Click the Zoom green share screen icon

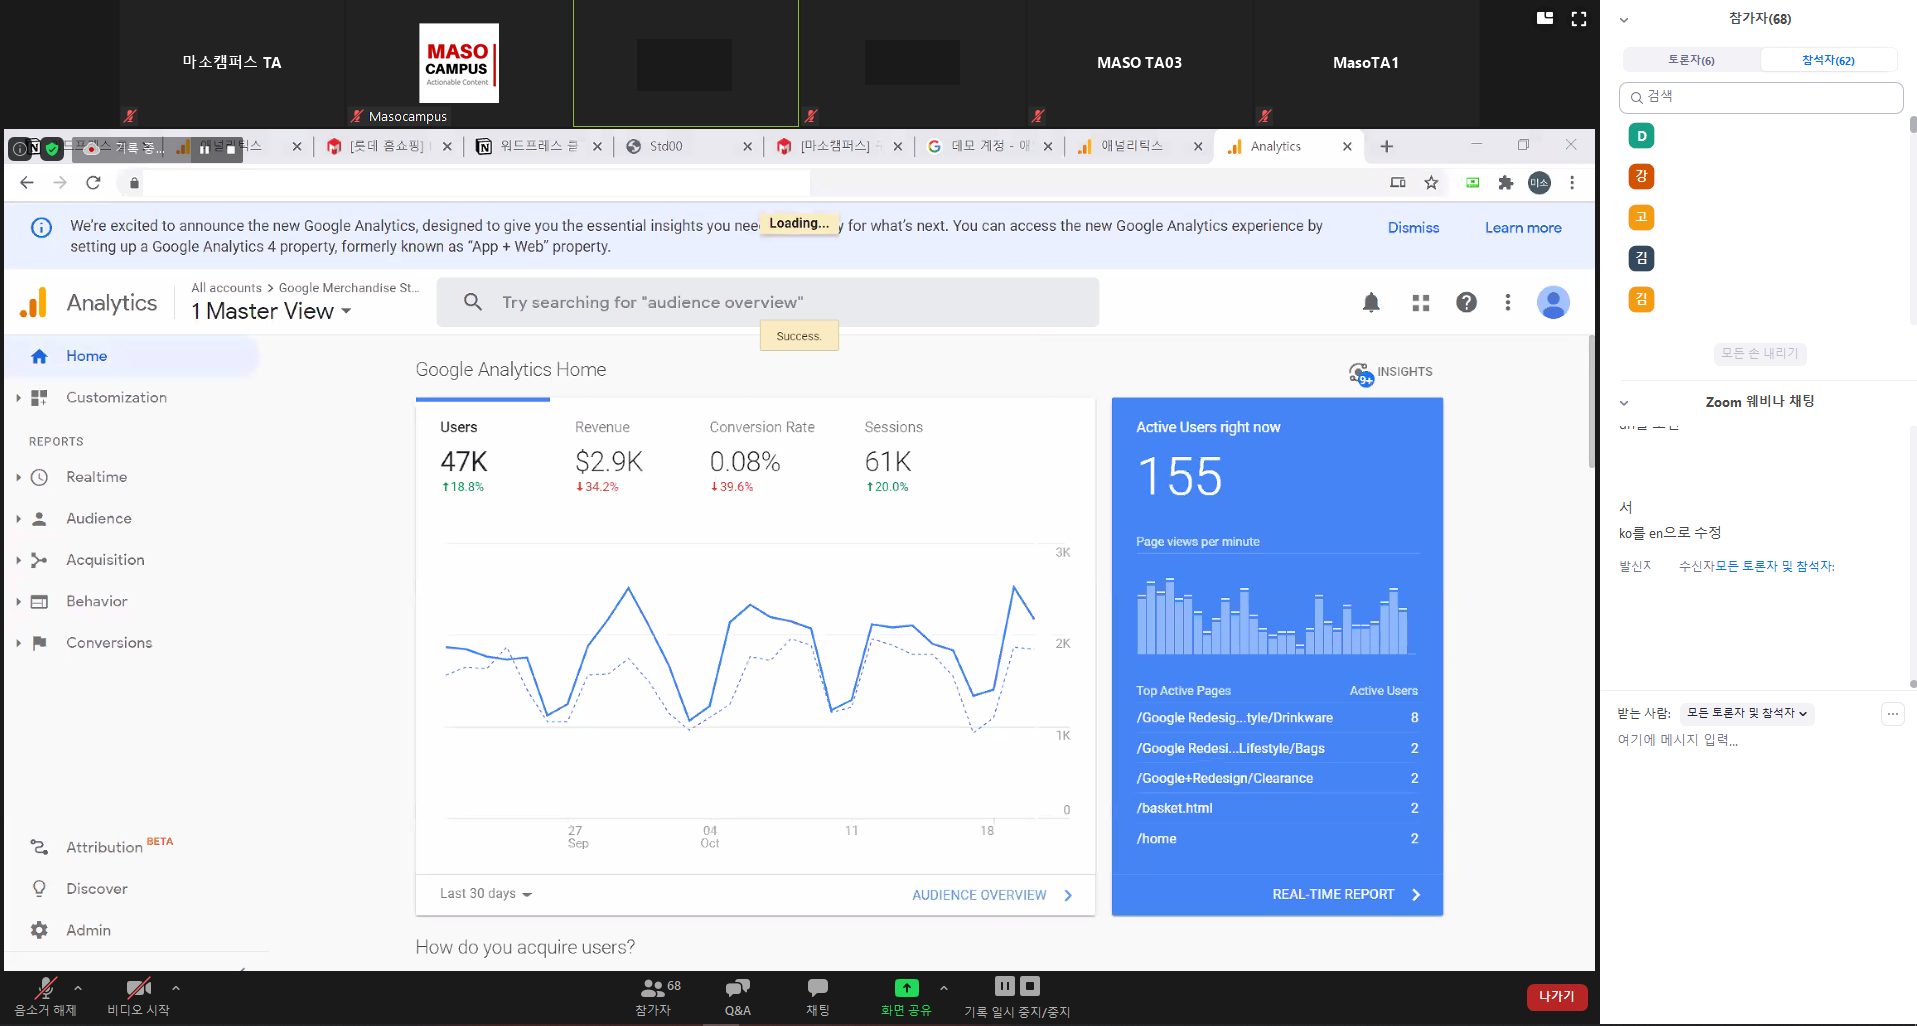tap(906, 988)
